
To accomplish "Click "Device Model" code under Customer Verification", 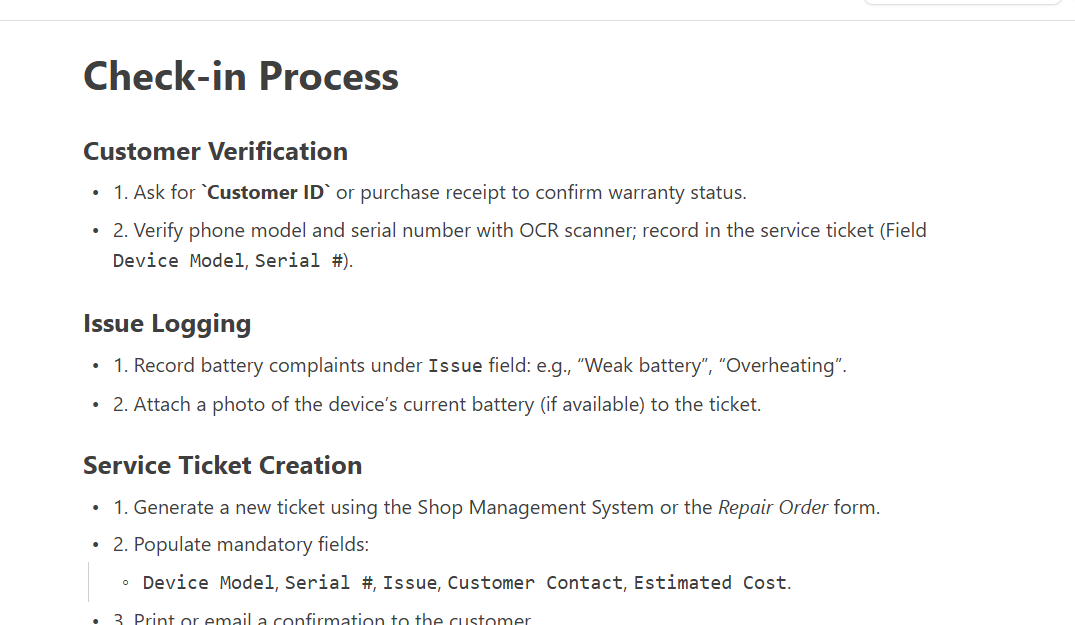I will click(178, 261).
